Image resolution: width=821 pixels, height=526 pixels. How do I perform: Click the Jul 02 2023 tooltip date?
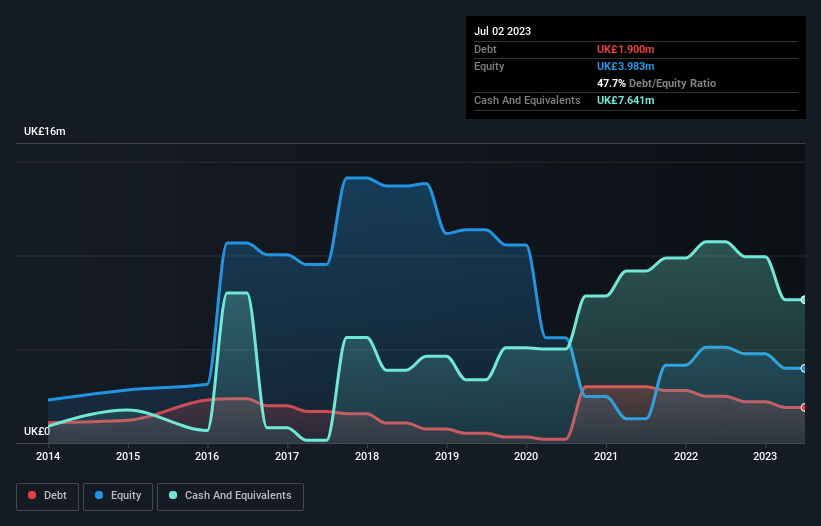[502, 31]
